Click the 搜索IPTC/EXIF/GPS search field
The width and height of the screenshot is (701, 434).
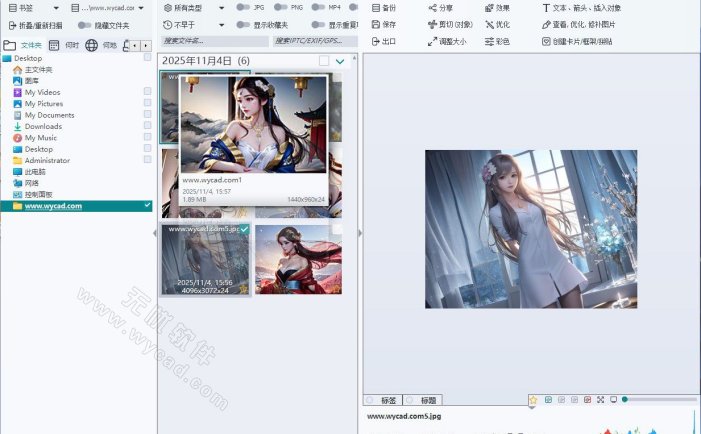[x=315, y=41]
